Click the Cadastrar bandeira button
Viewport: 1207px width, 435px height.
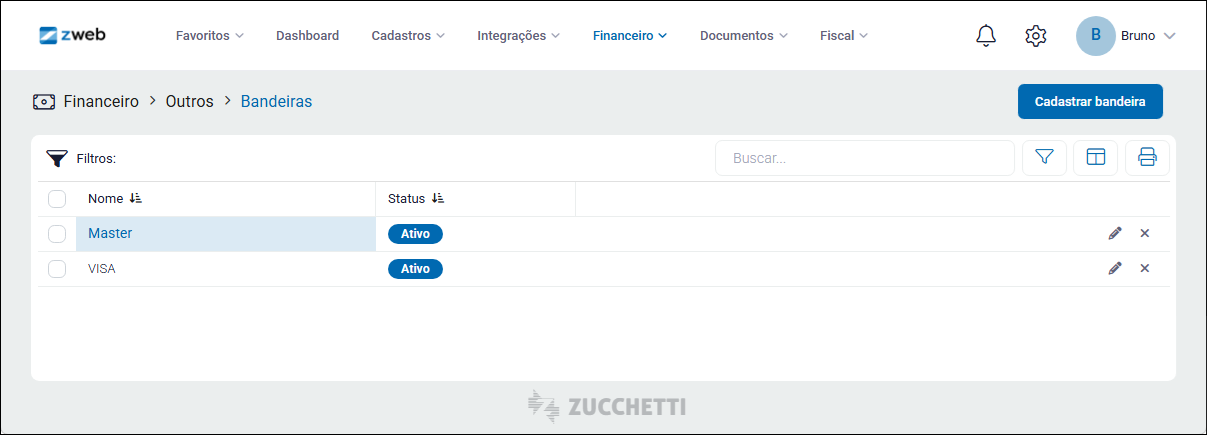(1090, 102)
